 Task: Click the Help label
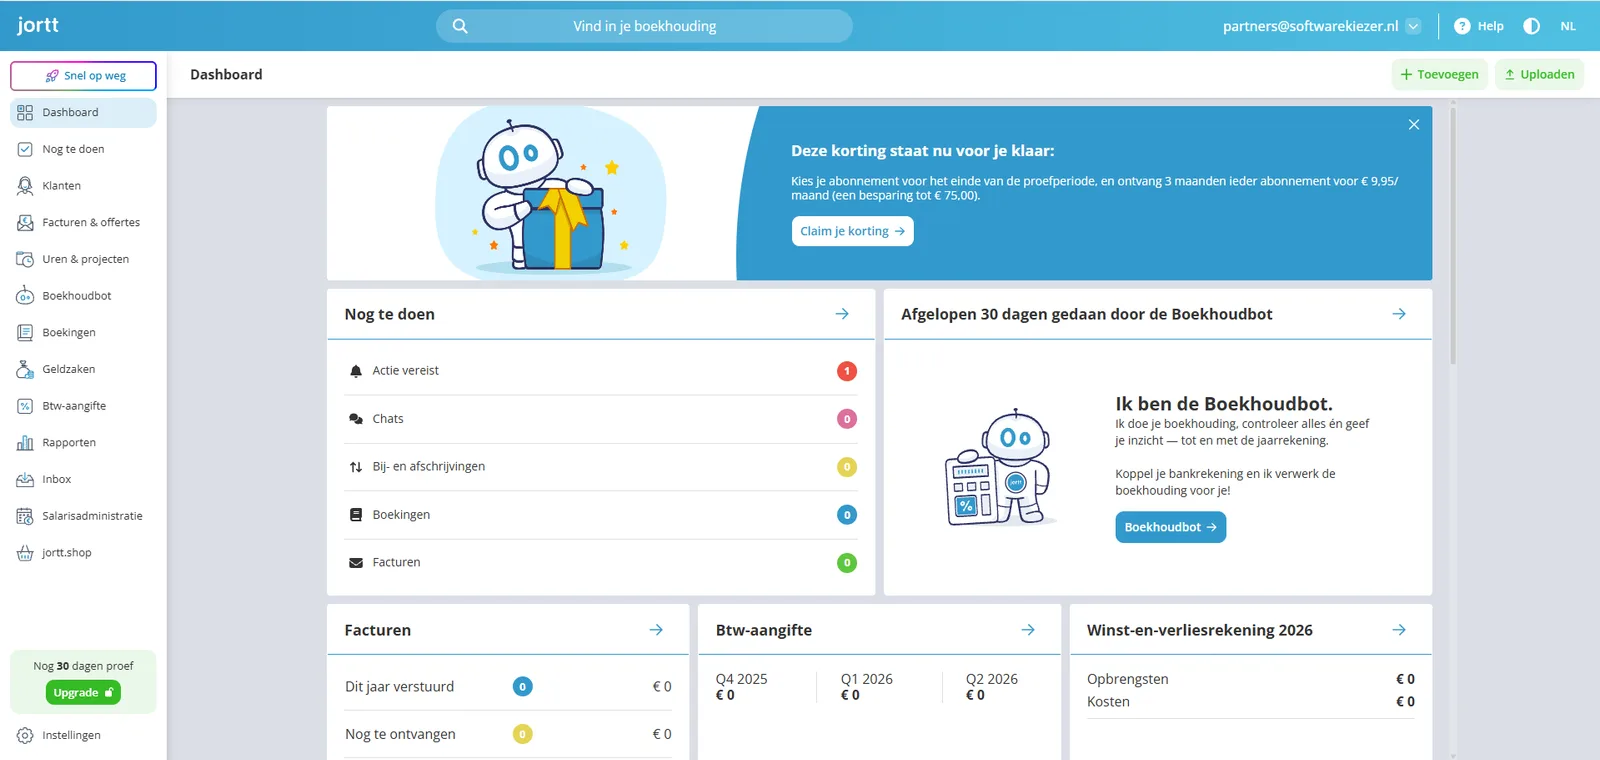(x=1490, y=26)
